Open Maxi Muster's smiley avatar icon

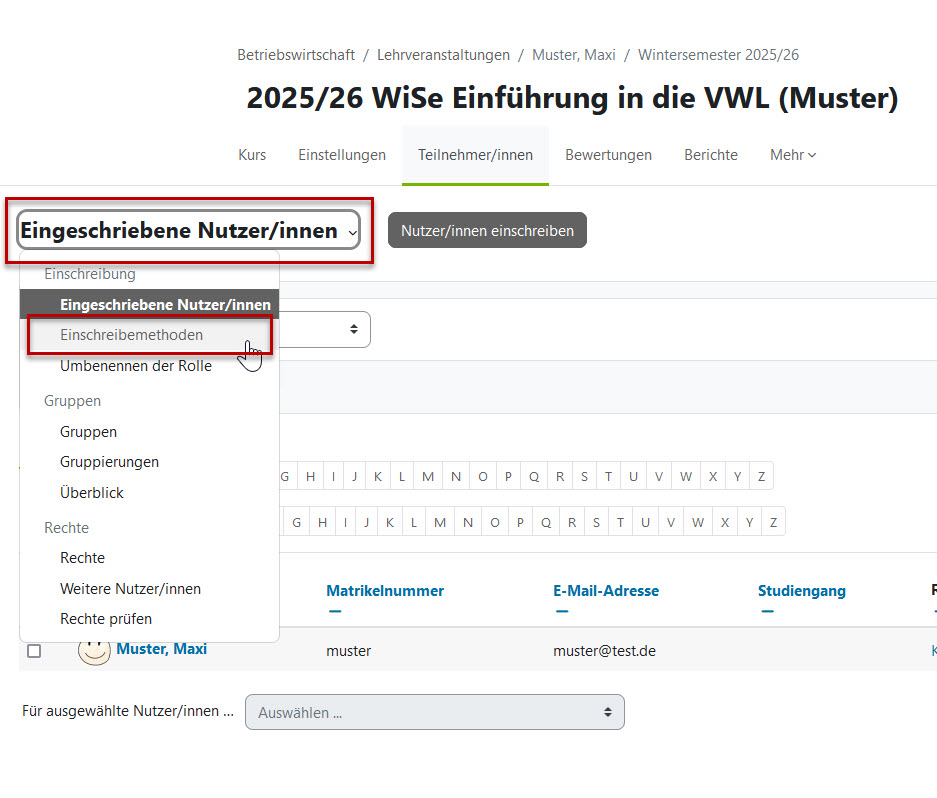tap(94, 650)
